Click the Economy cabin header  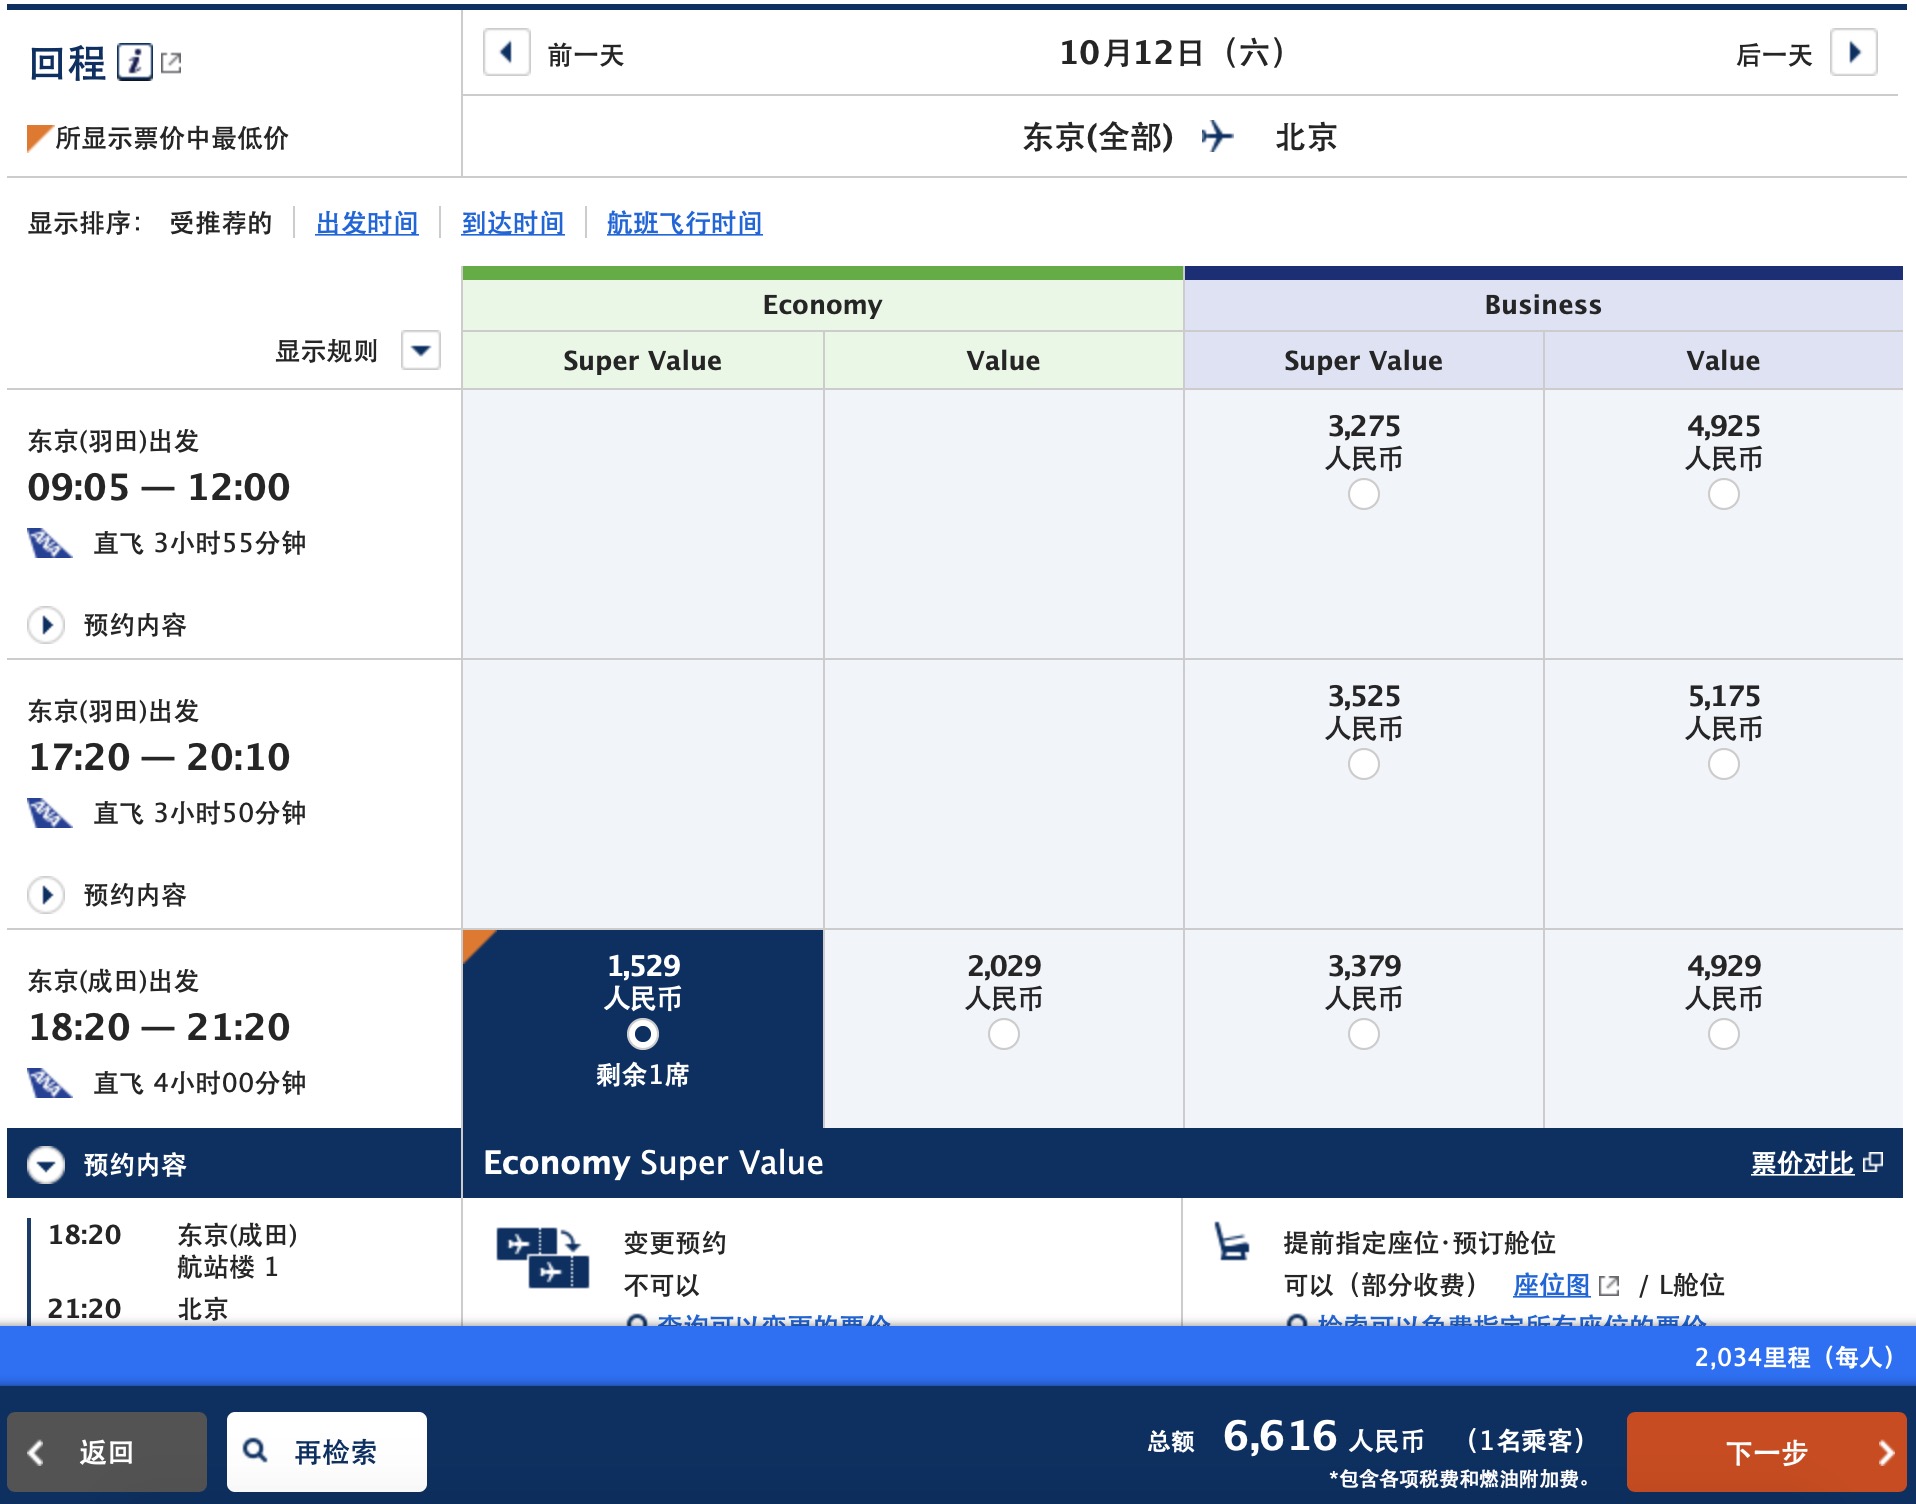click(x=822, y=304)
